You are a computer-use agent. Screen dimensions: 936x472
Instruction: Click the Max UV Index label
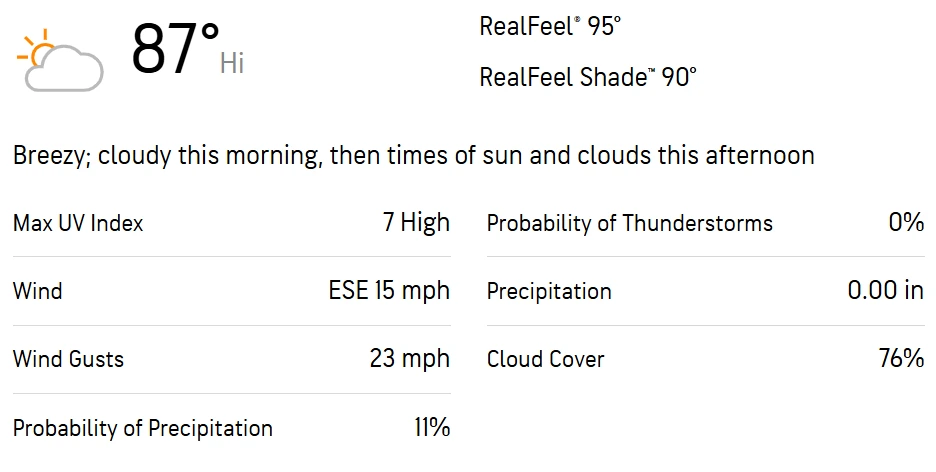coord(78,223)
